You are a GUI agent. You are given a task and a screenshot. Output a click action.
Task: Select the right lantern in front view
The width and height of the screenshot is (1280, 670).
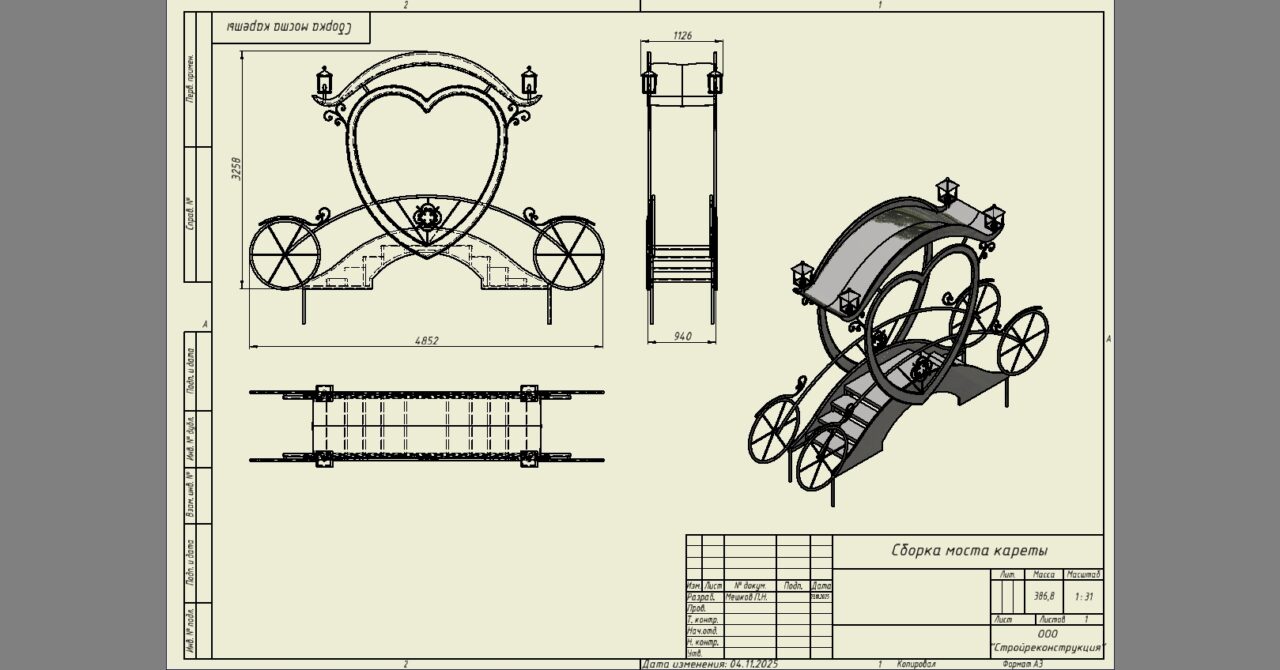529,80
